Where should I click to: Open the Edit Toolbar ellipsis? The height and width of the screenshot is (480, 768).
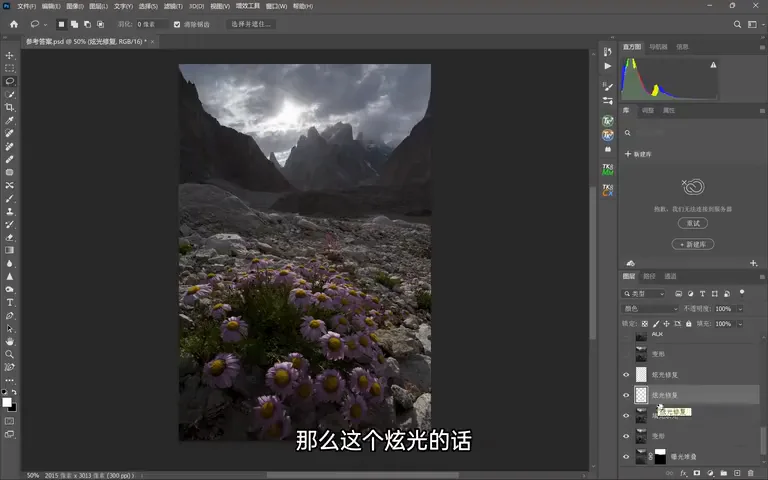pyautogui.click(x=9, y=381)
